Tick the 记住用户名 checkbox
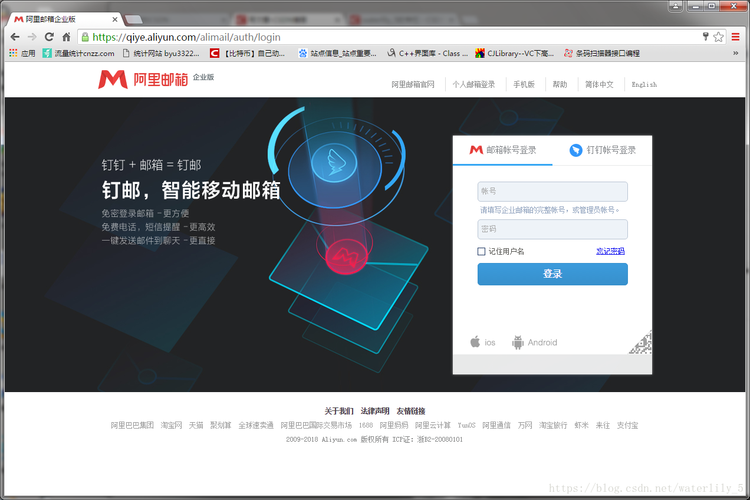Screen dimensions: 750x500 coord(481,251)
